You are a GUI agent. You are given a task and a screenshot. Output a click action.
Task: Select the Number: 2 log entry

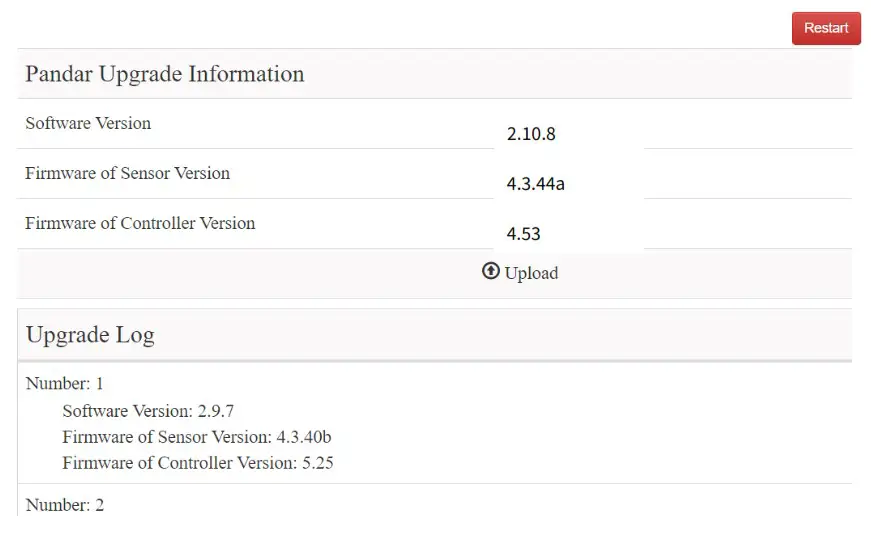click(x=64, y=505)
